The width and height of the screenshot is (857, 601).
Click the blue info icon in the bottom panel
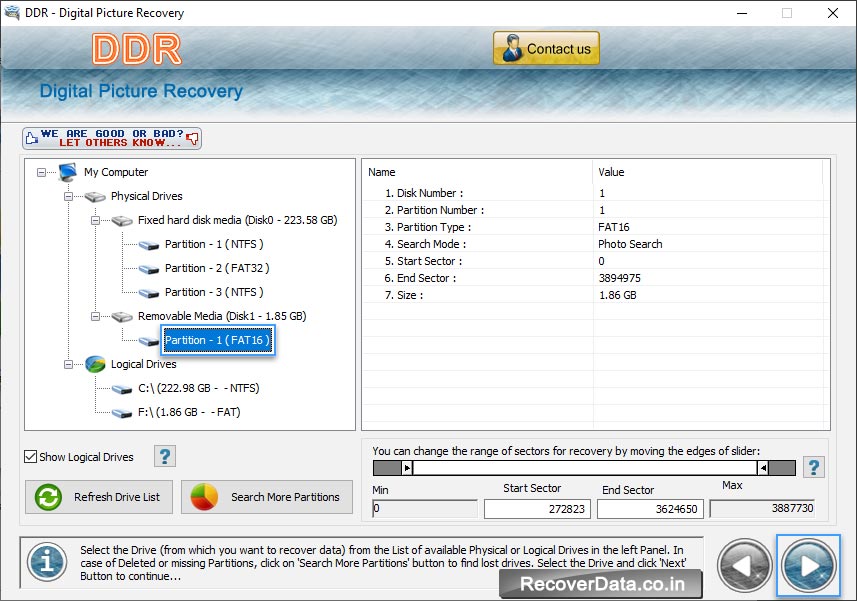tap(47, 562)
